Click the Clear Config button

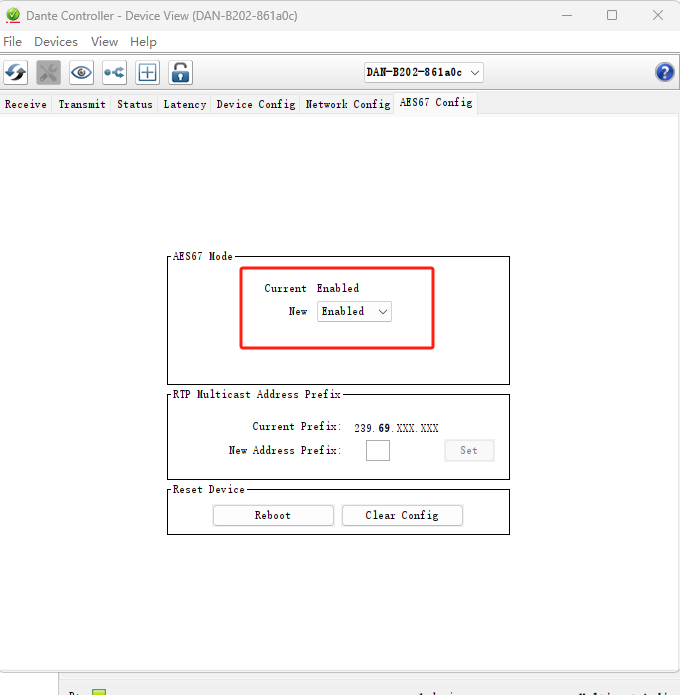click(402, 515)
